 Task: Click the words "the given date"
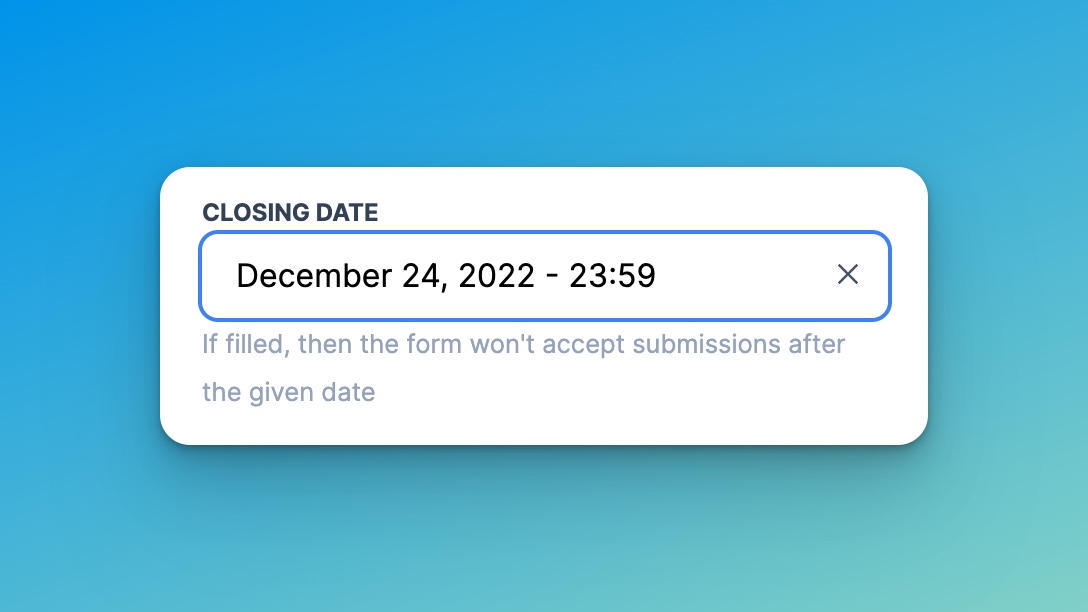click(x=288, y=392)
